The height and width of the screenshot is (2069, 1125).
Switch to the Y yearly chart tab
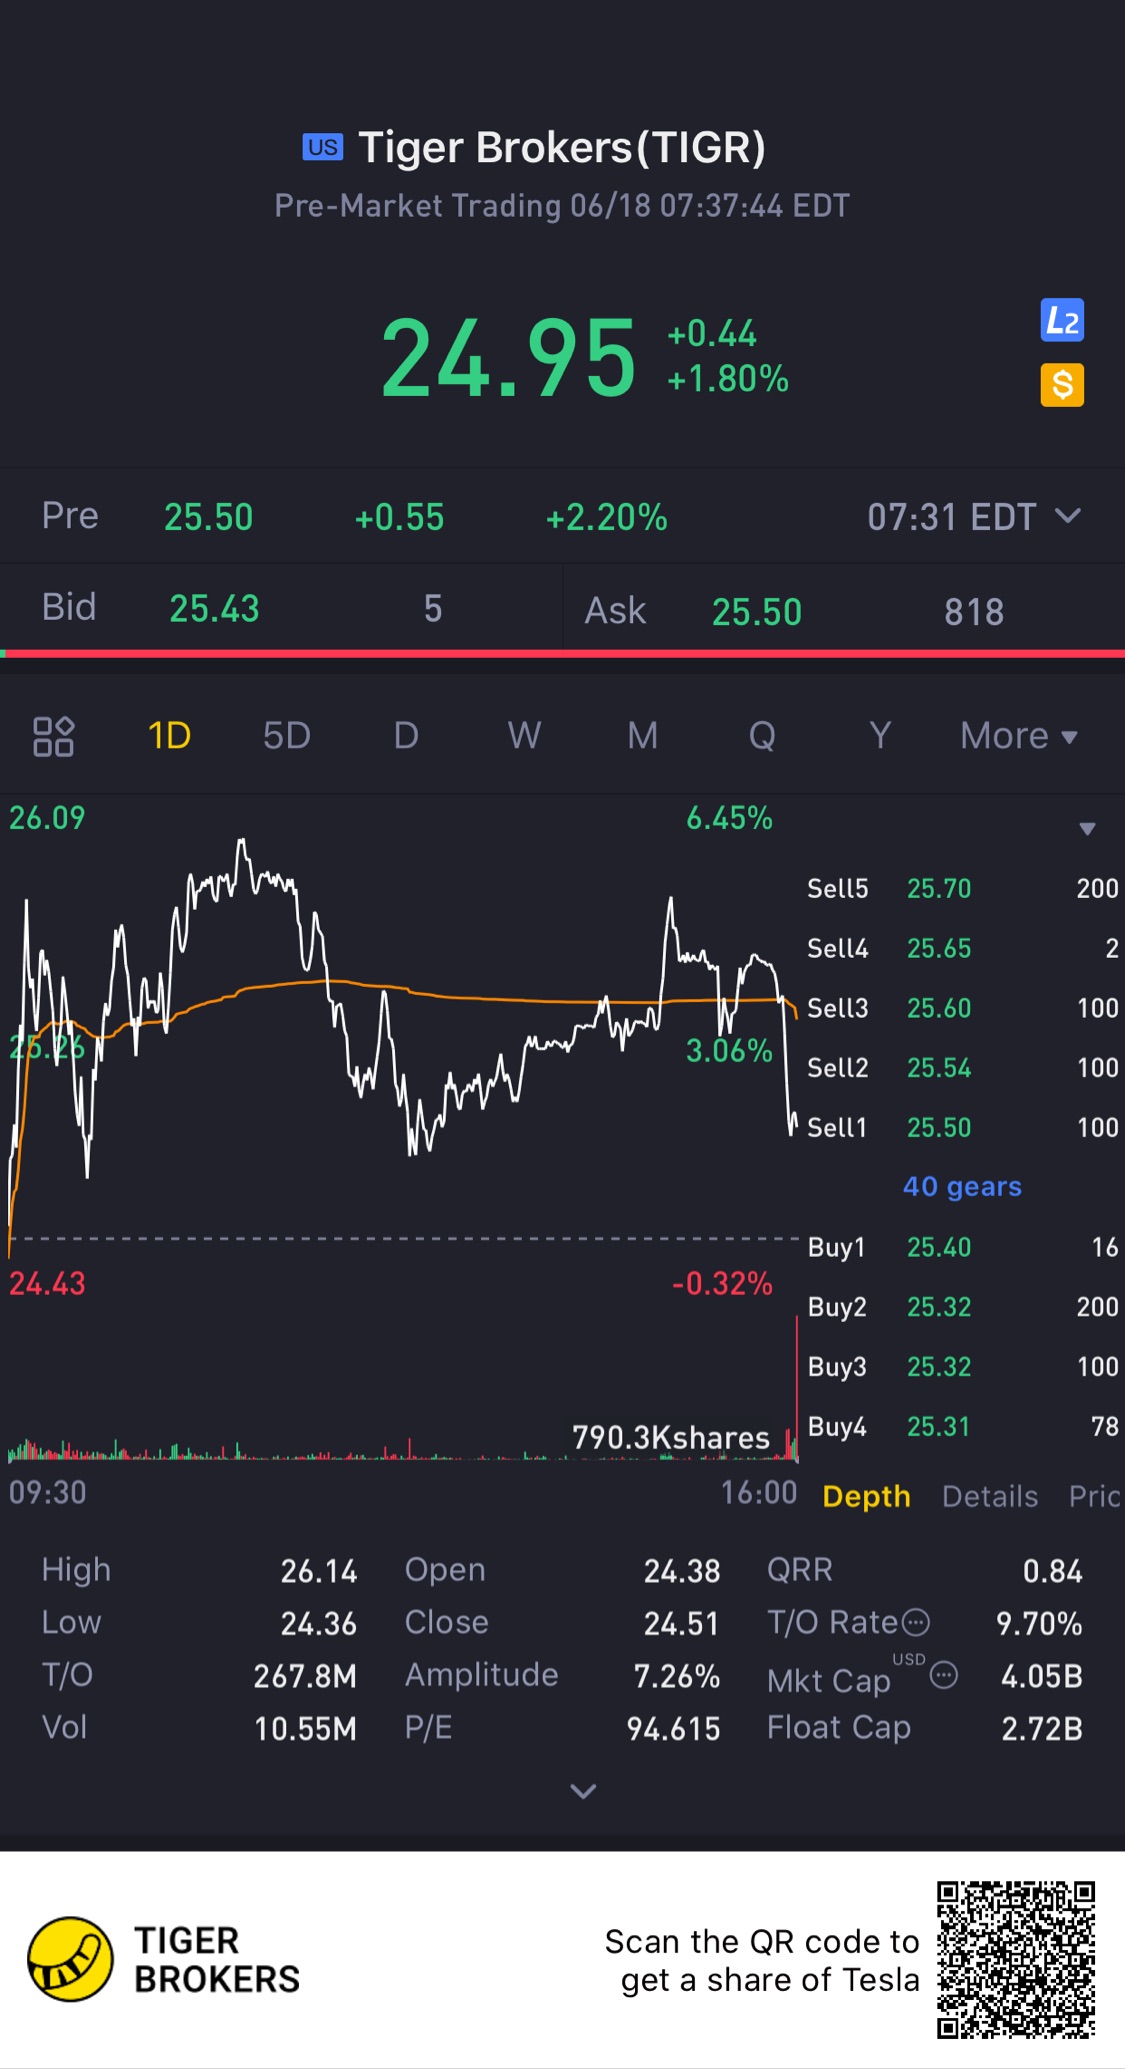[x=880, y=736]
